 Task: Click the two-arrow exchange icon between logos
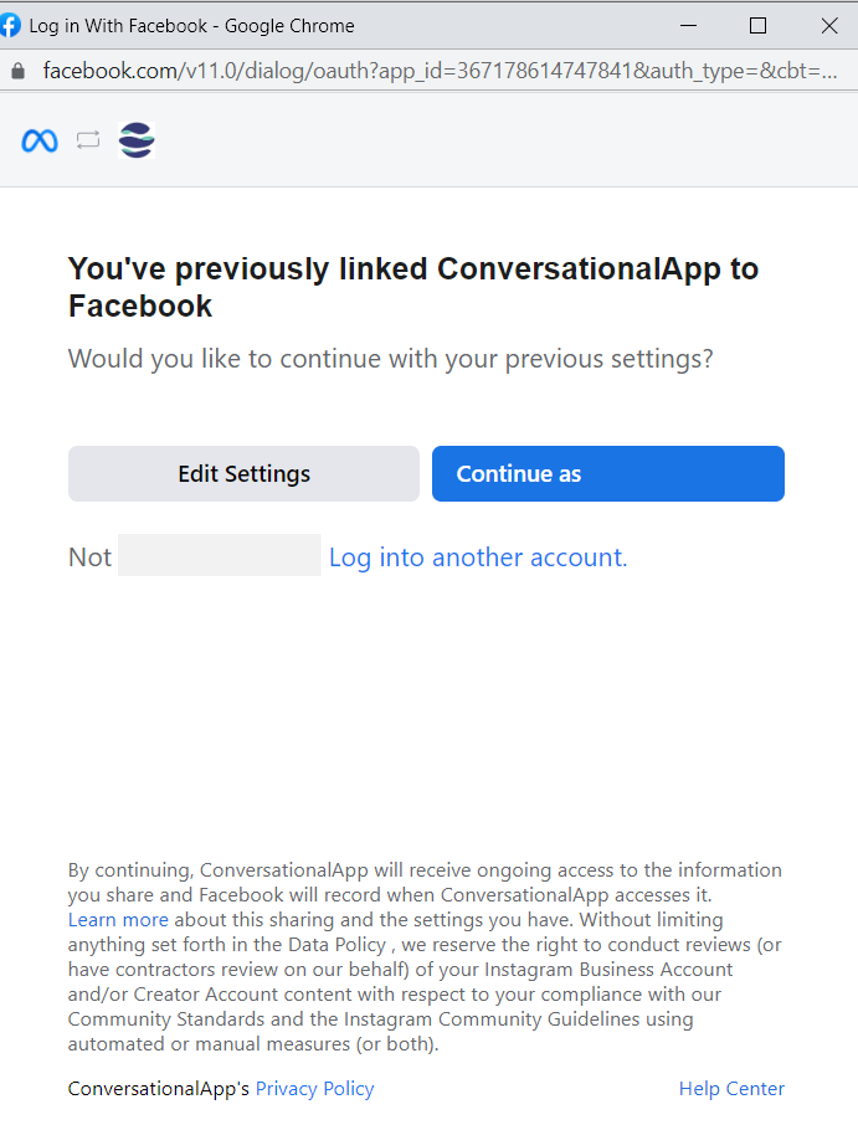coord(88,141)
